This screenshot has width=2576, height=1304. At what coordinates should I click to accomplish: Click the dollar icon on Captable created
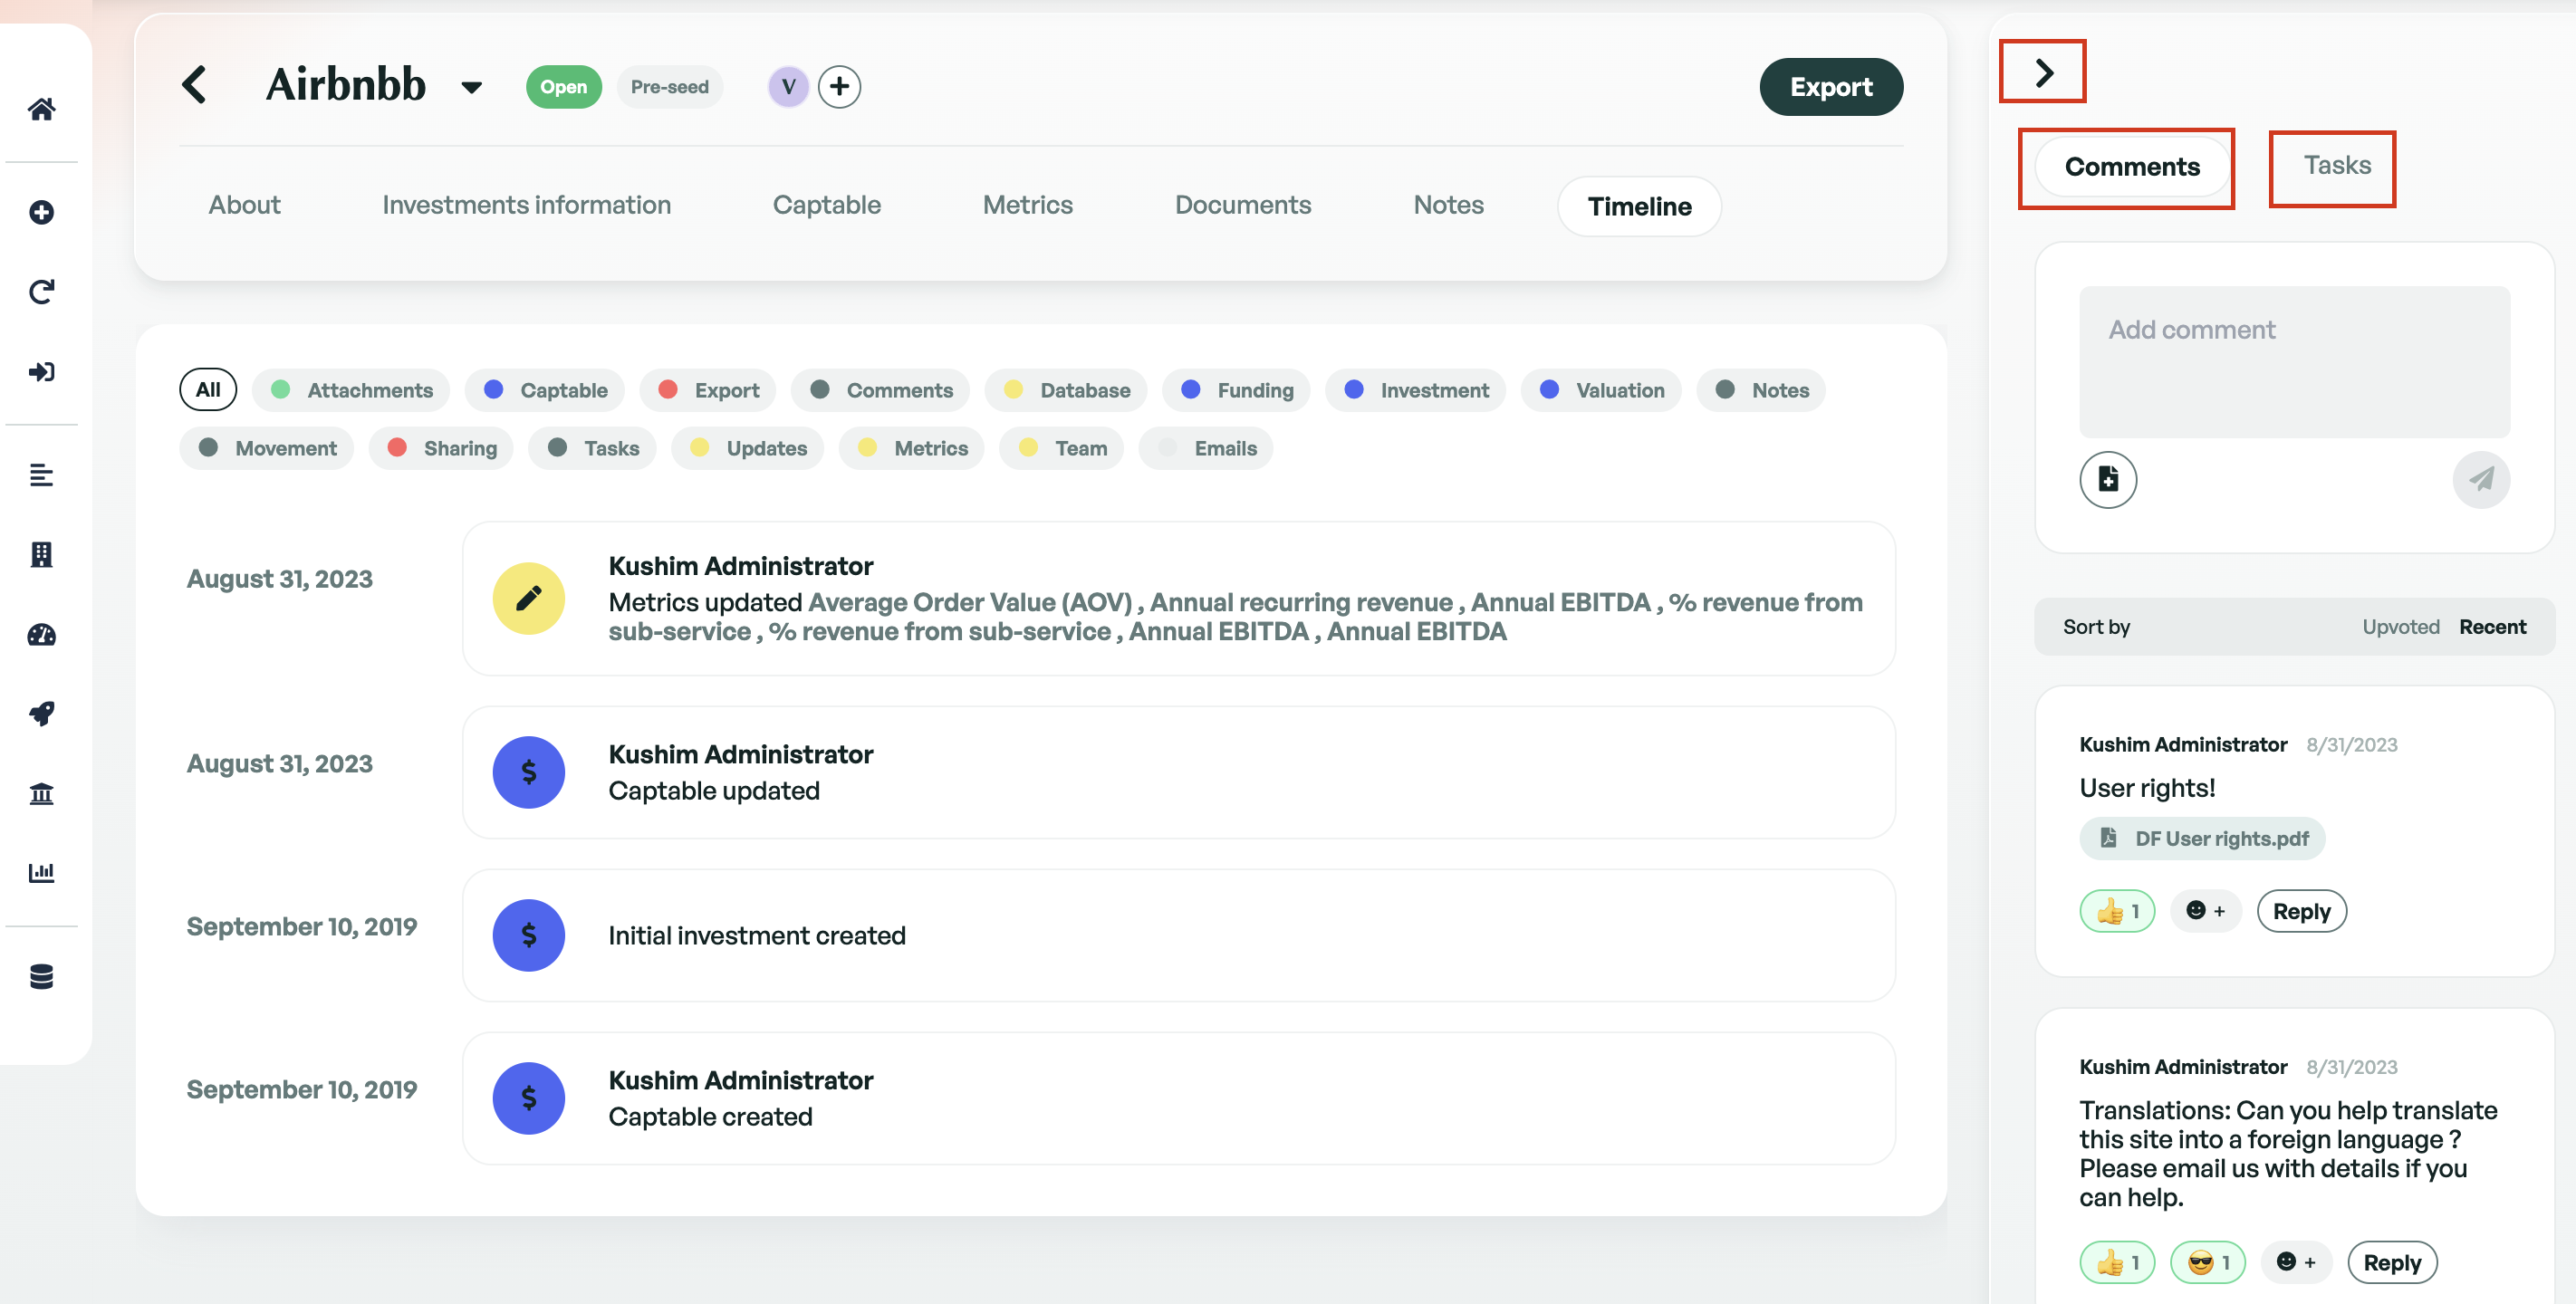[529, 1099]
